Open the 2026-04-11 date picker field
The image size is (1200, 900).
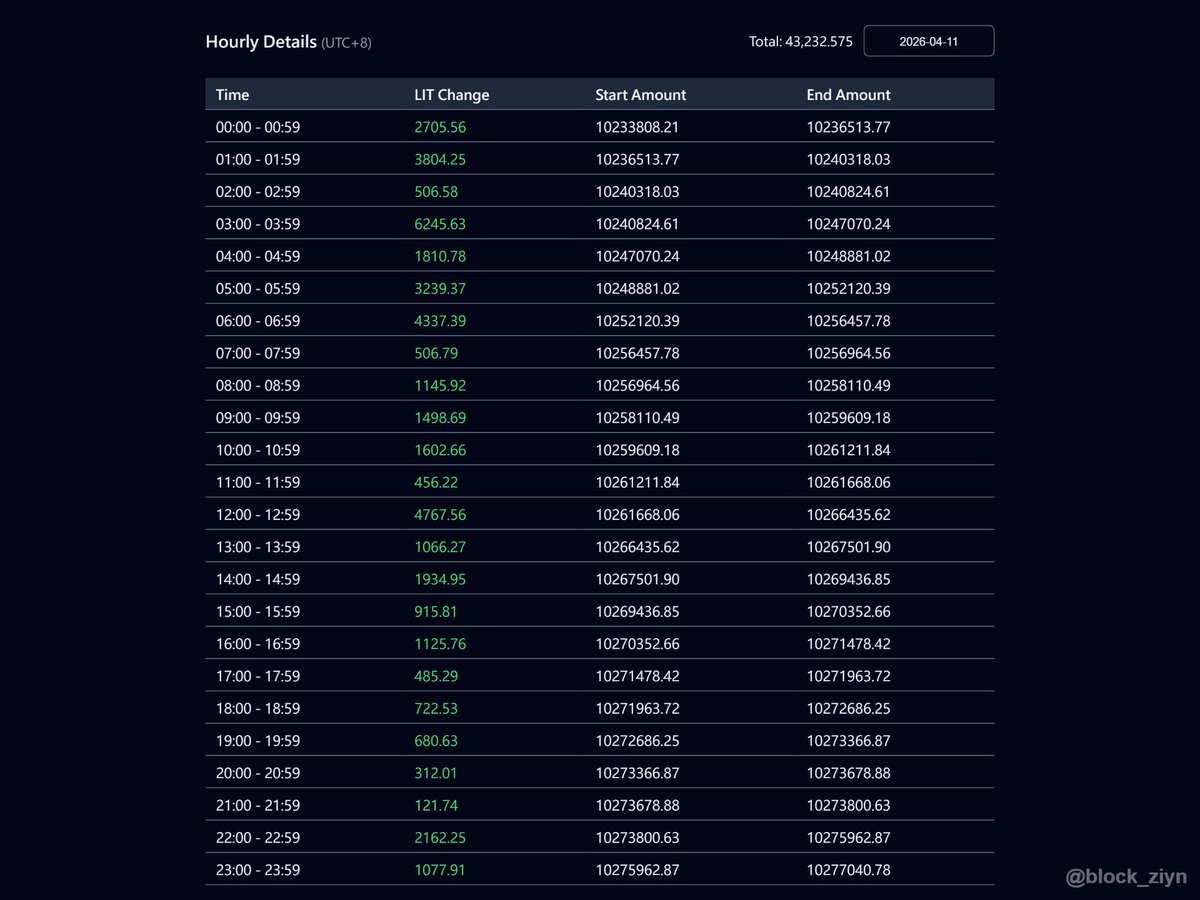click(929, 41)
